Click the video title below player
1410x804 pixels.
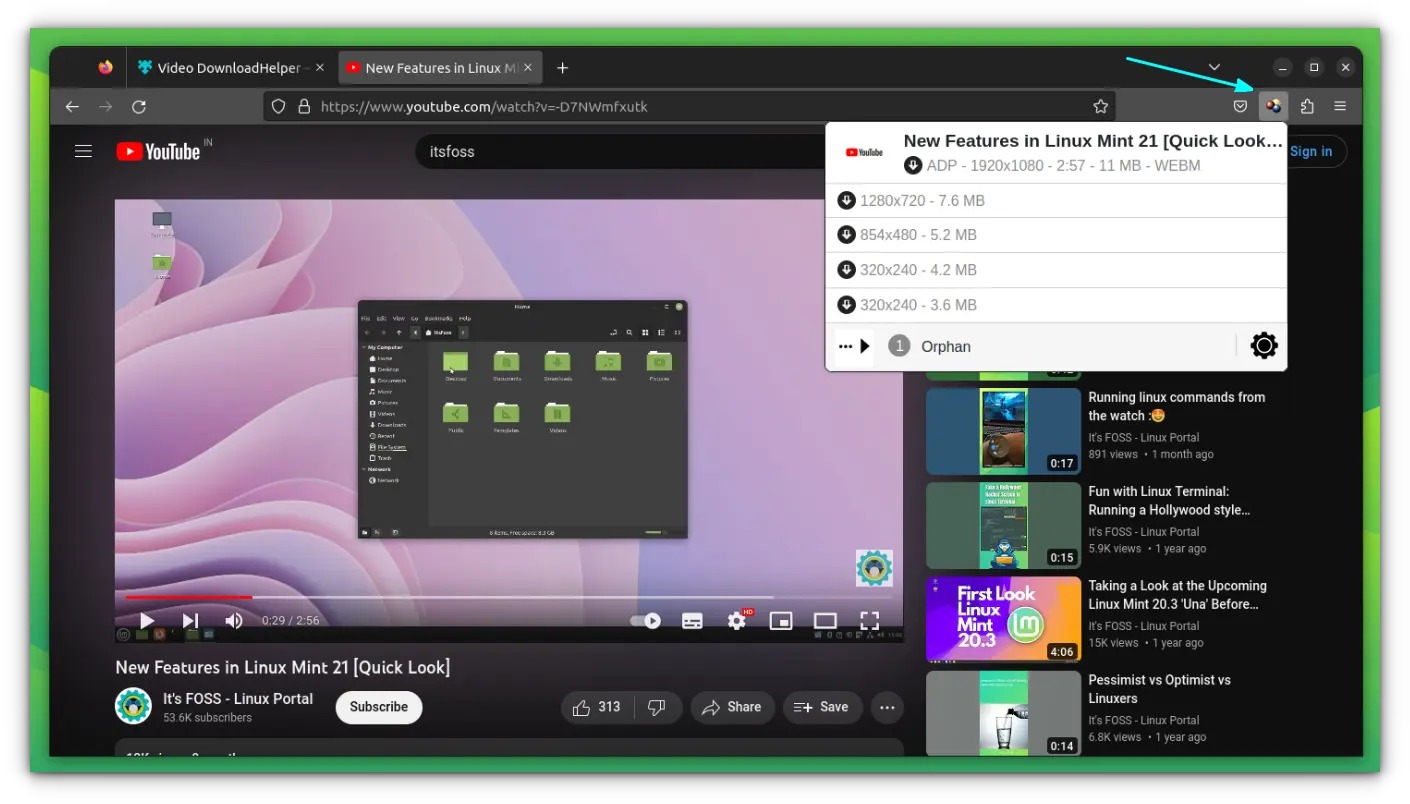click(x=283, y=667)
